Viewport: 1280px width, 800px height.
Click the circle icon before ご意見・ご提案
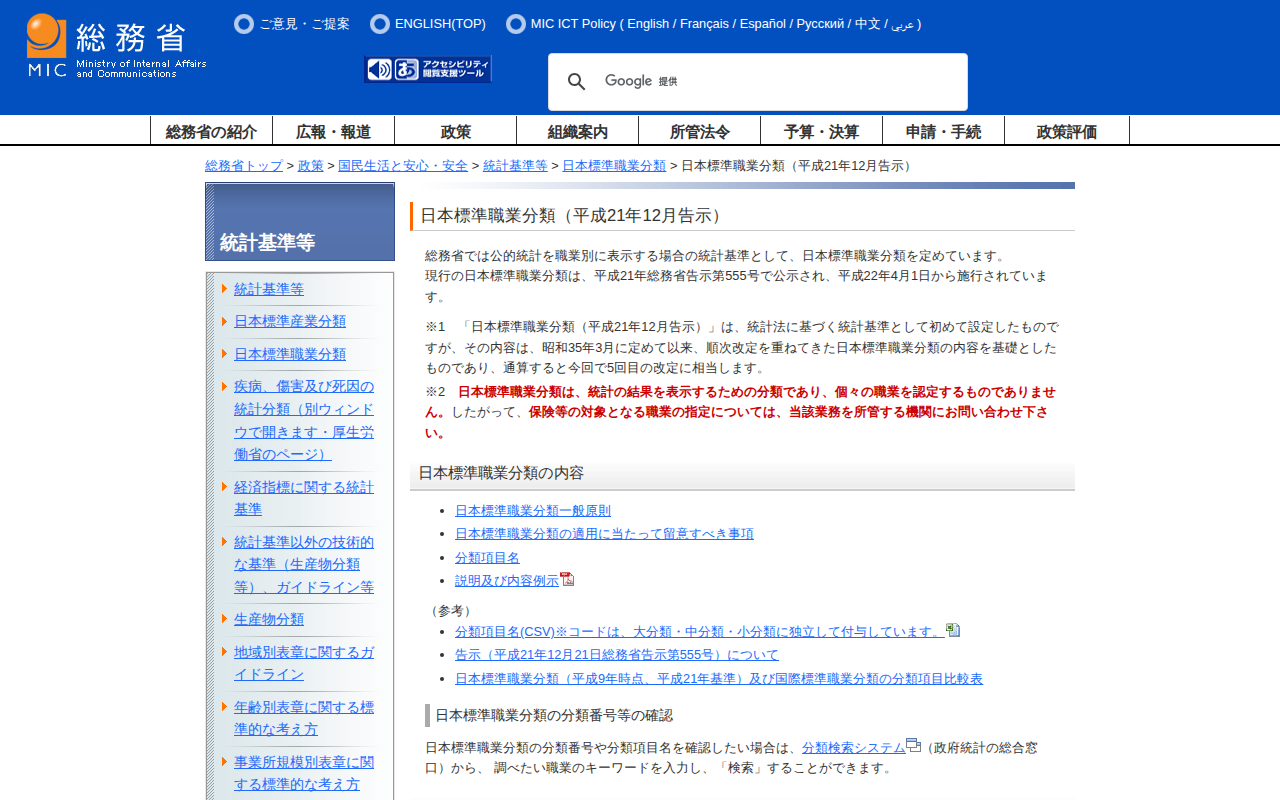point(244,23)
